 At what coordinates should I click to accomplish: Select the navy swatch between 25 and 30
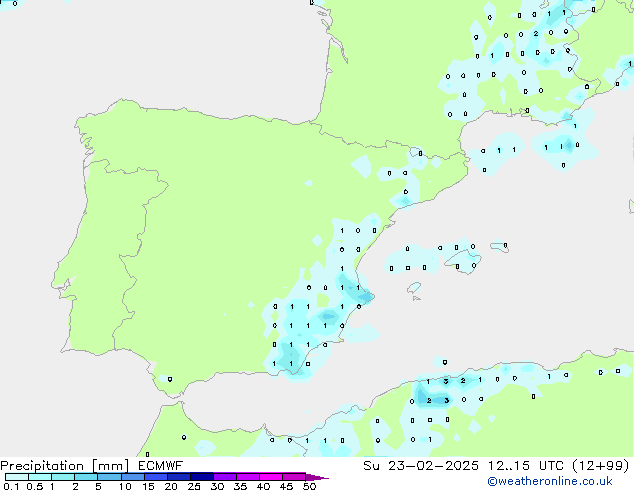(202, 477)
